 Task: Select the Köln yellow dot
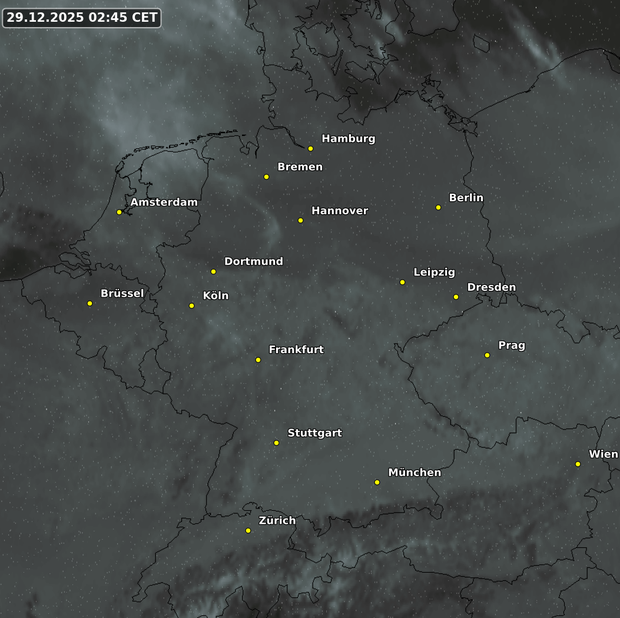coord(192,306)
